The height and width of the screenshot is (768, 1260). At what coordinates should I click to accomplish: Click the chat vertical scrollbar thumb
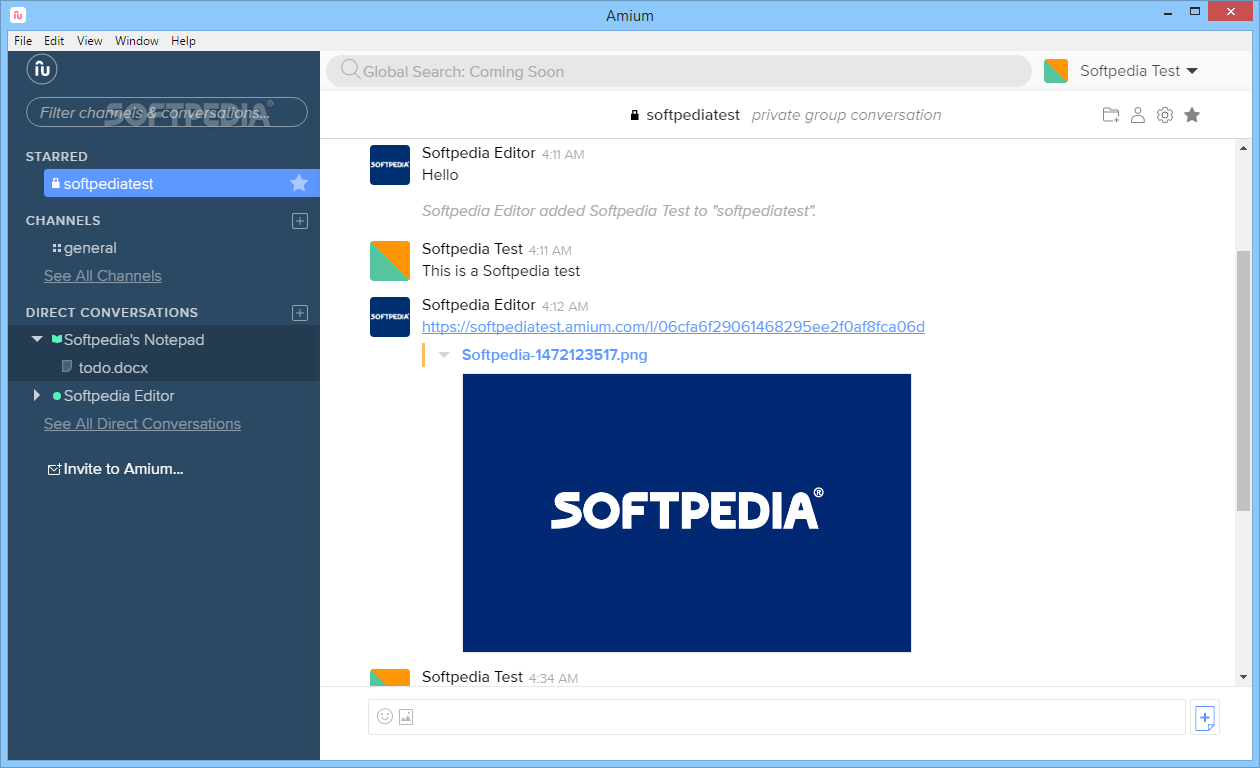point(1243,380)
